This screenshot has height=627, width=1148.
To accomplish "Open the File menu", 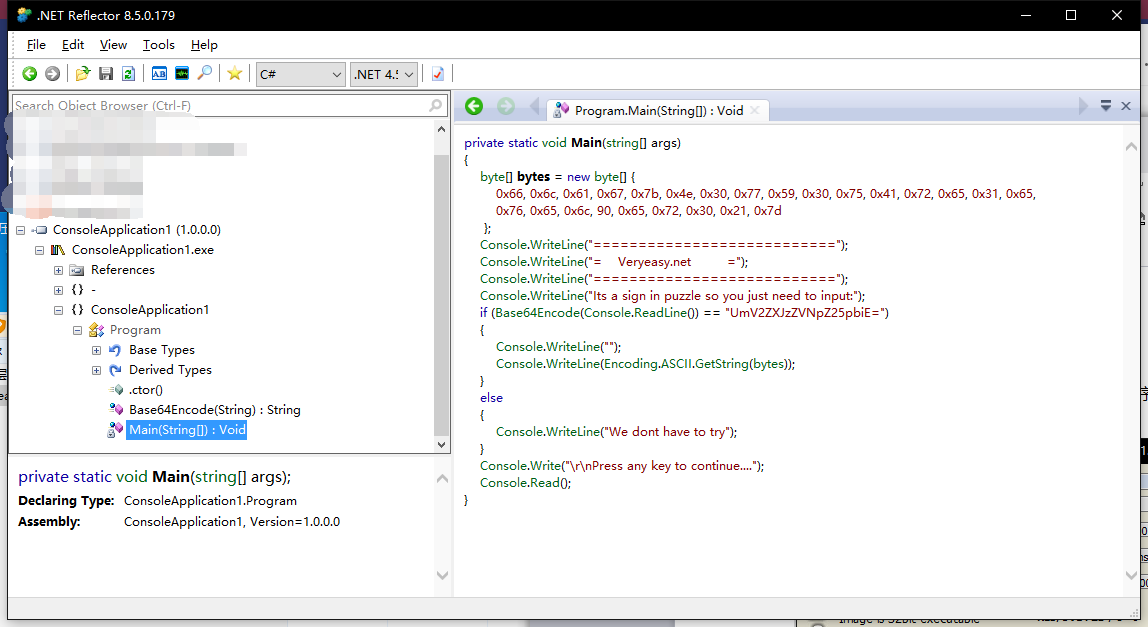I will pyautogui.click(x=36, y=45).
